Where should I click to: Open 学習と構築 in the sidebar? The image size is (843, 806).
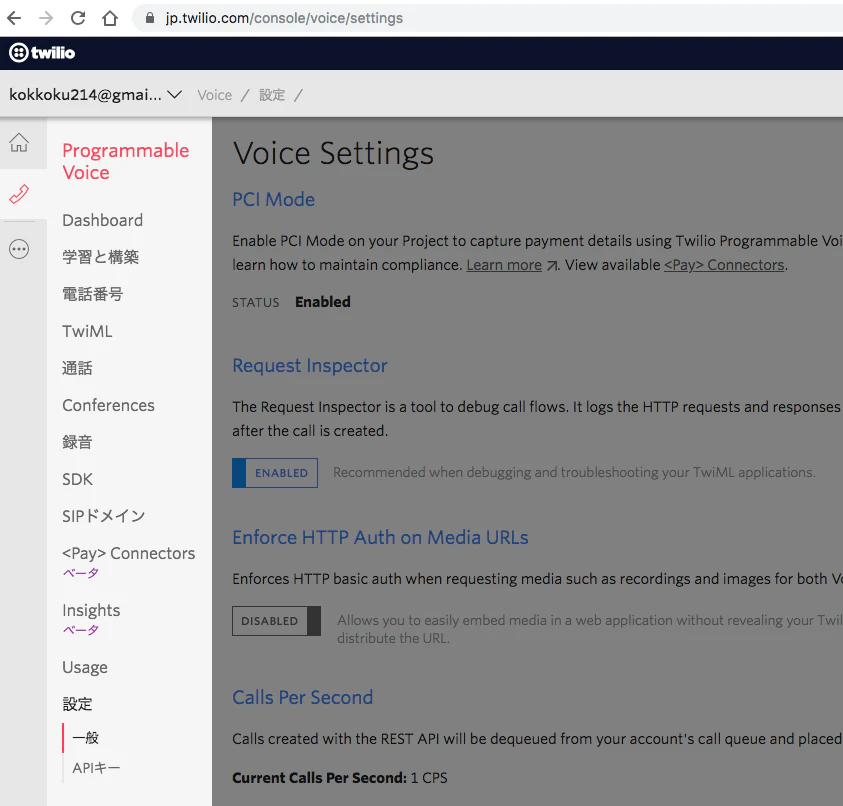click(101, 257)
